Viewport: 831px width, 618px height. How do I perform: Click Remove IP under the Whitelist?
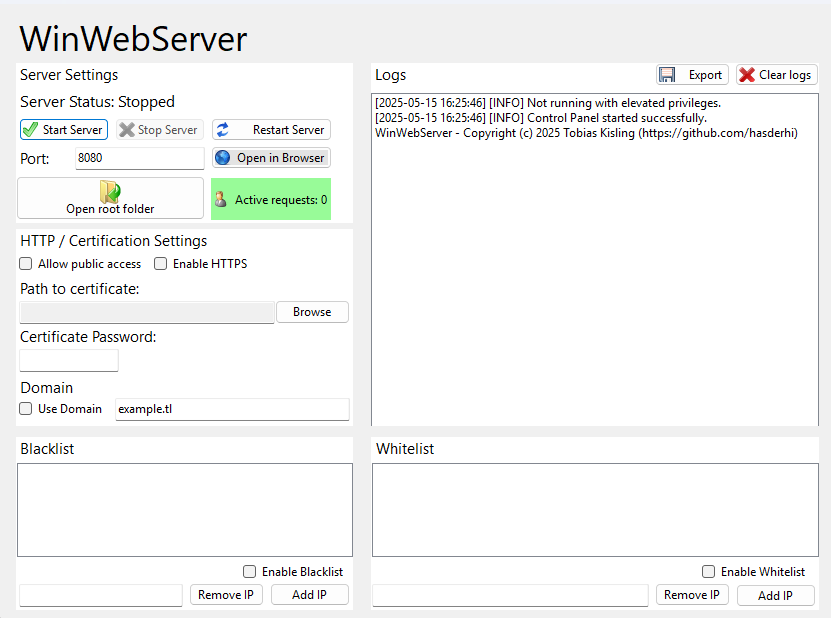click(x=692, y=595)
